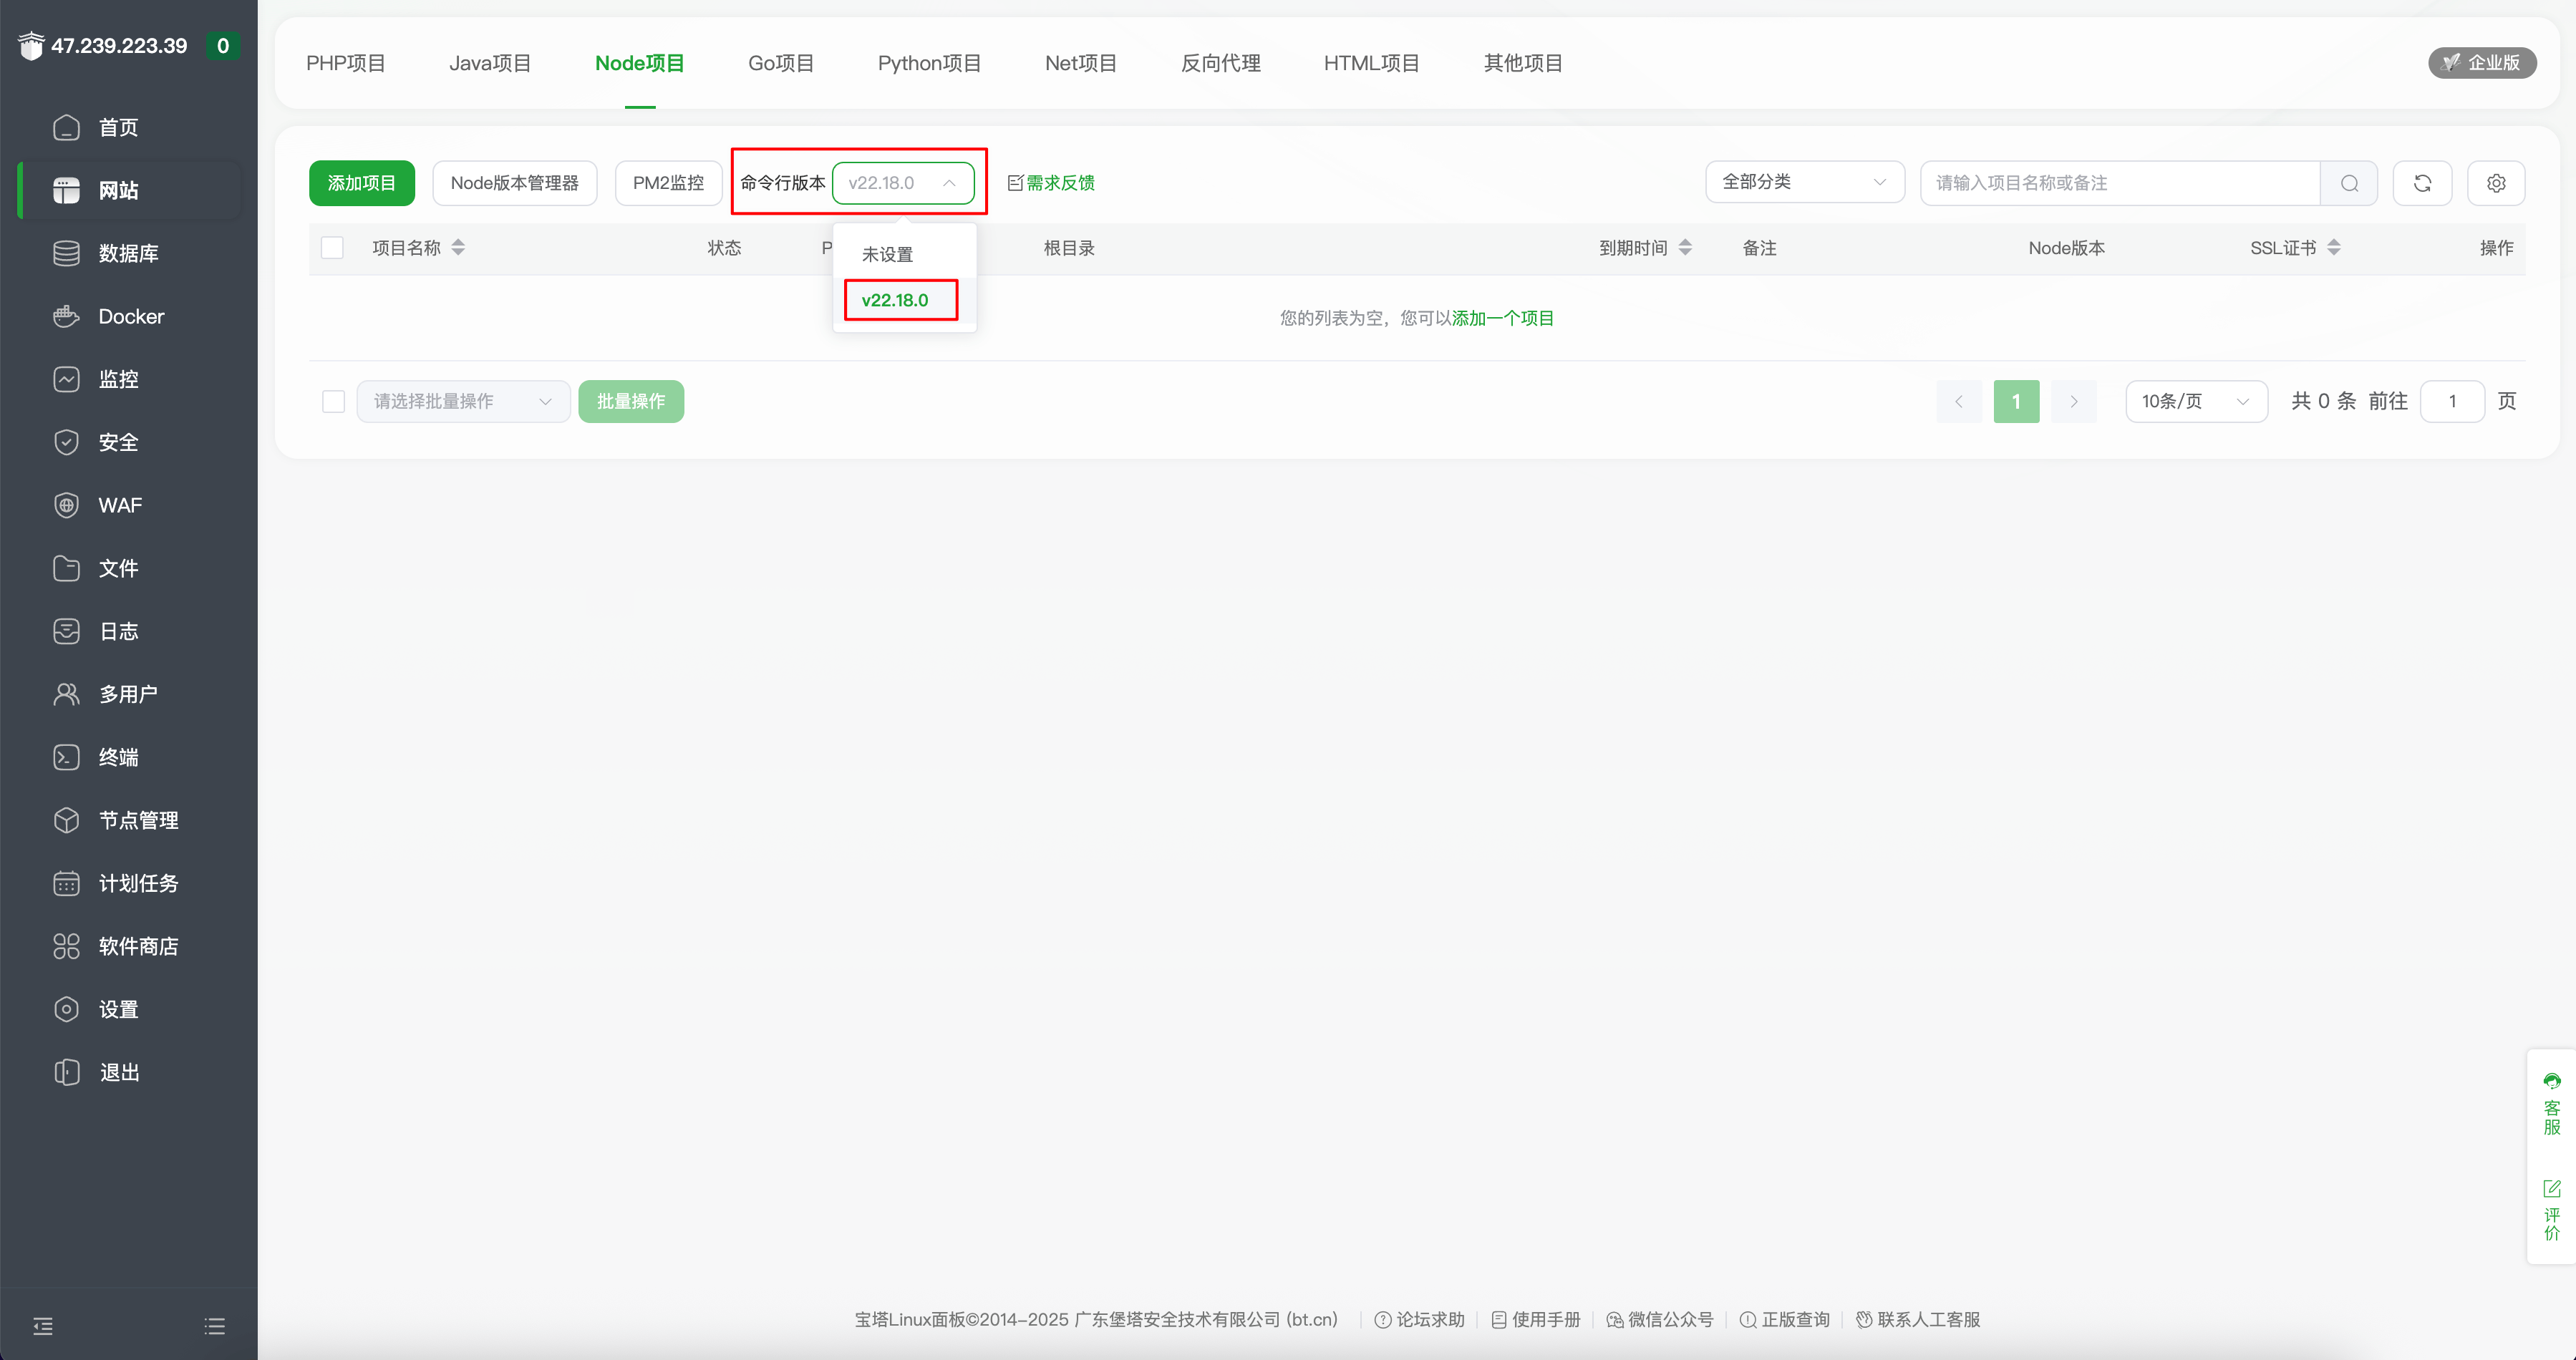Click the search magnifier icon
This screenshot has width=2576, height=1360.
coord(2349,183)
